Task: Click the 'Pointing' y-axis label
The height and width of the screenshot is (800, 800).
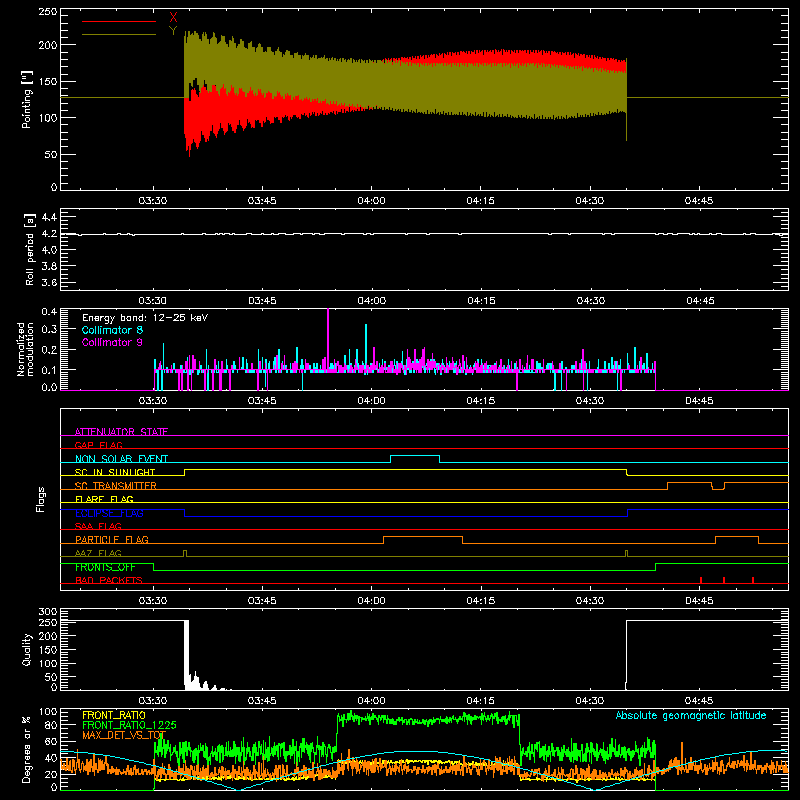Action: (27, 99)
